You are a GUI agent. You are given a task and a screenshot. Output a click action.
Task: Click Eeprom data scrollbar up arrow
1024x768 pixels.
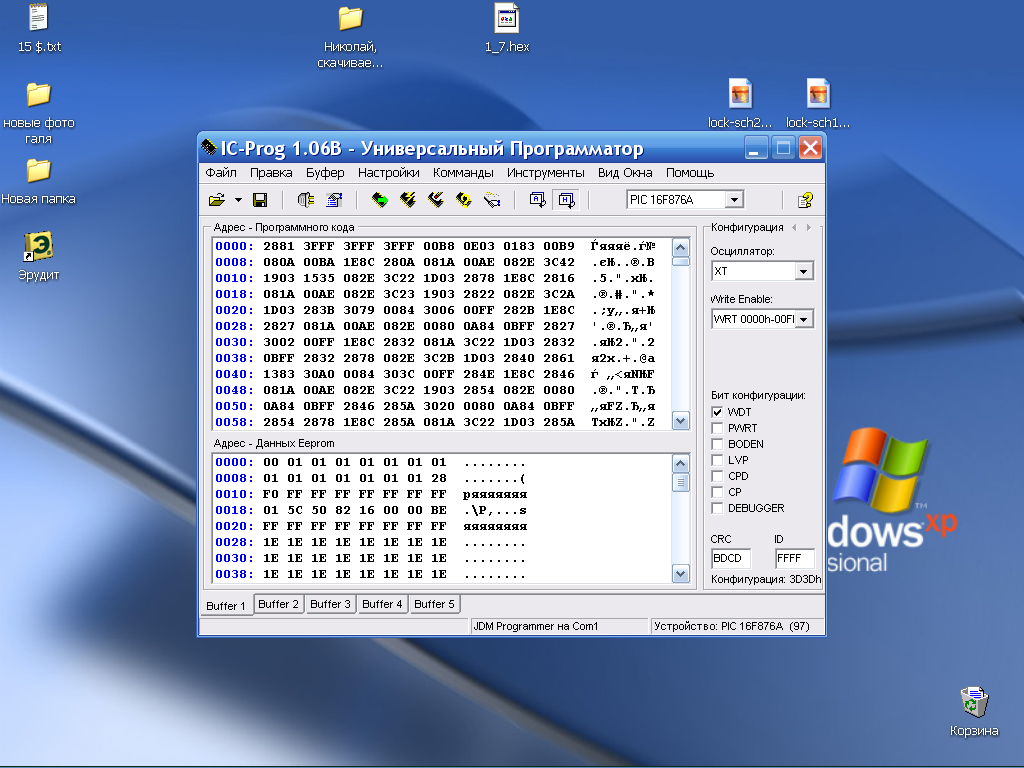pos(680,464)
